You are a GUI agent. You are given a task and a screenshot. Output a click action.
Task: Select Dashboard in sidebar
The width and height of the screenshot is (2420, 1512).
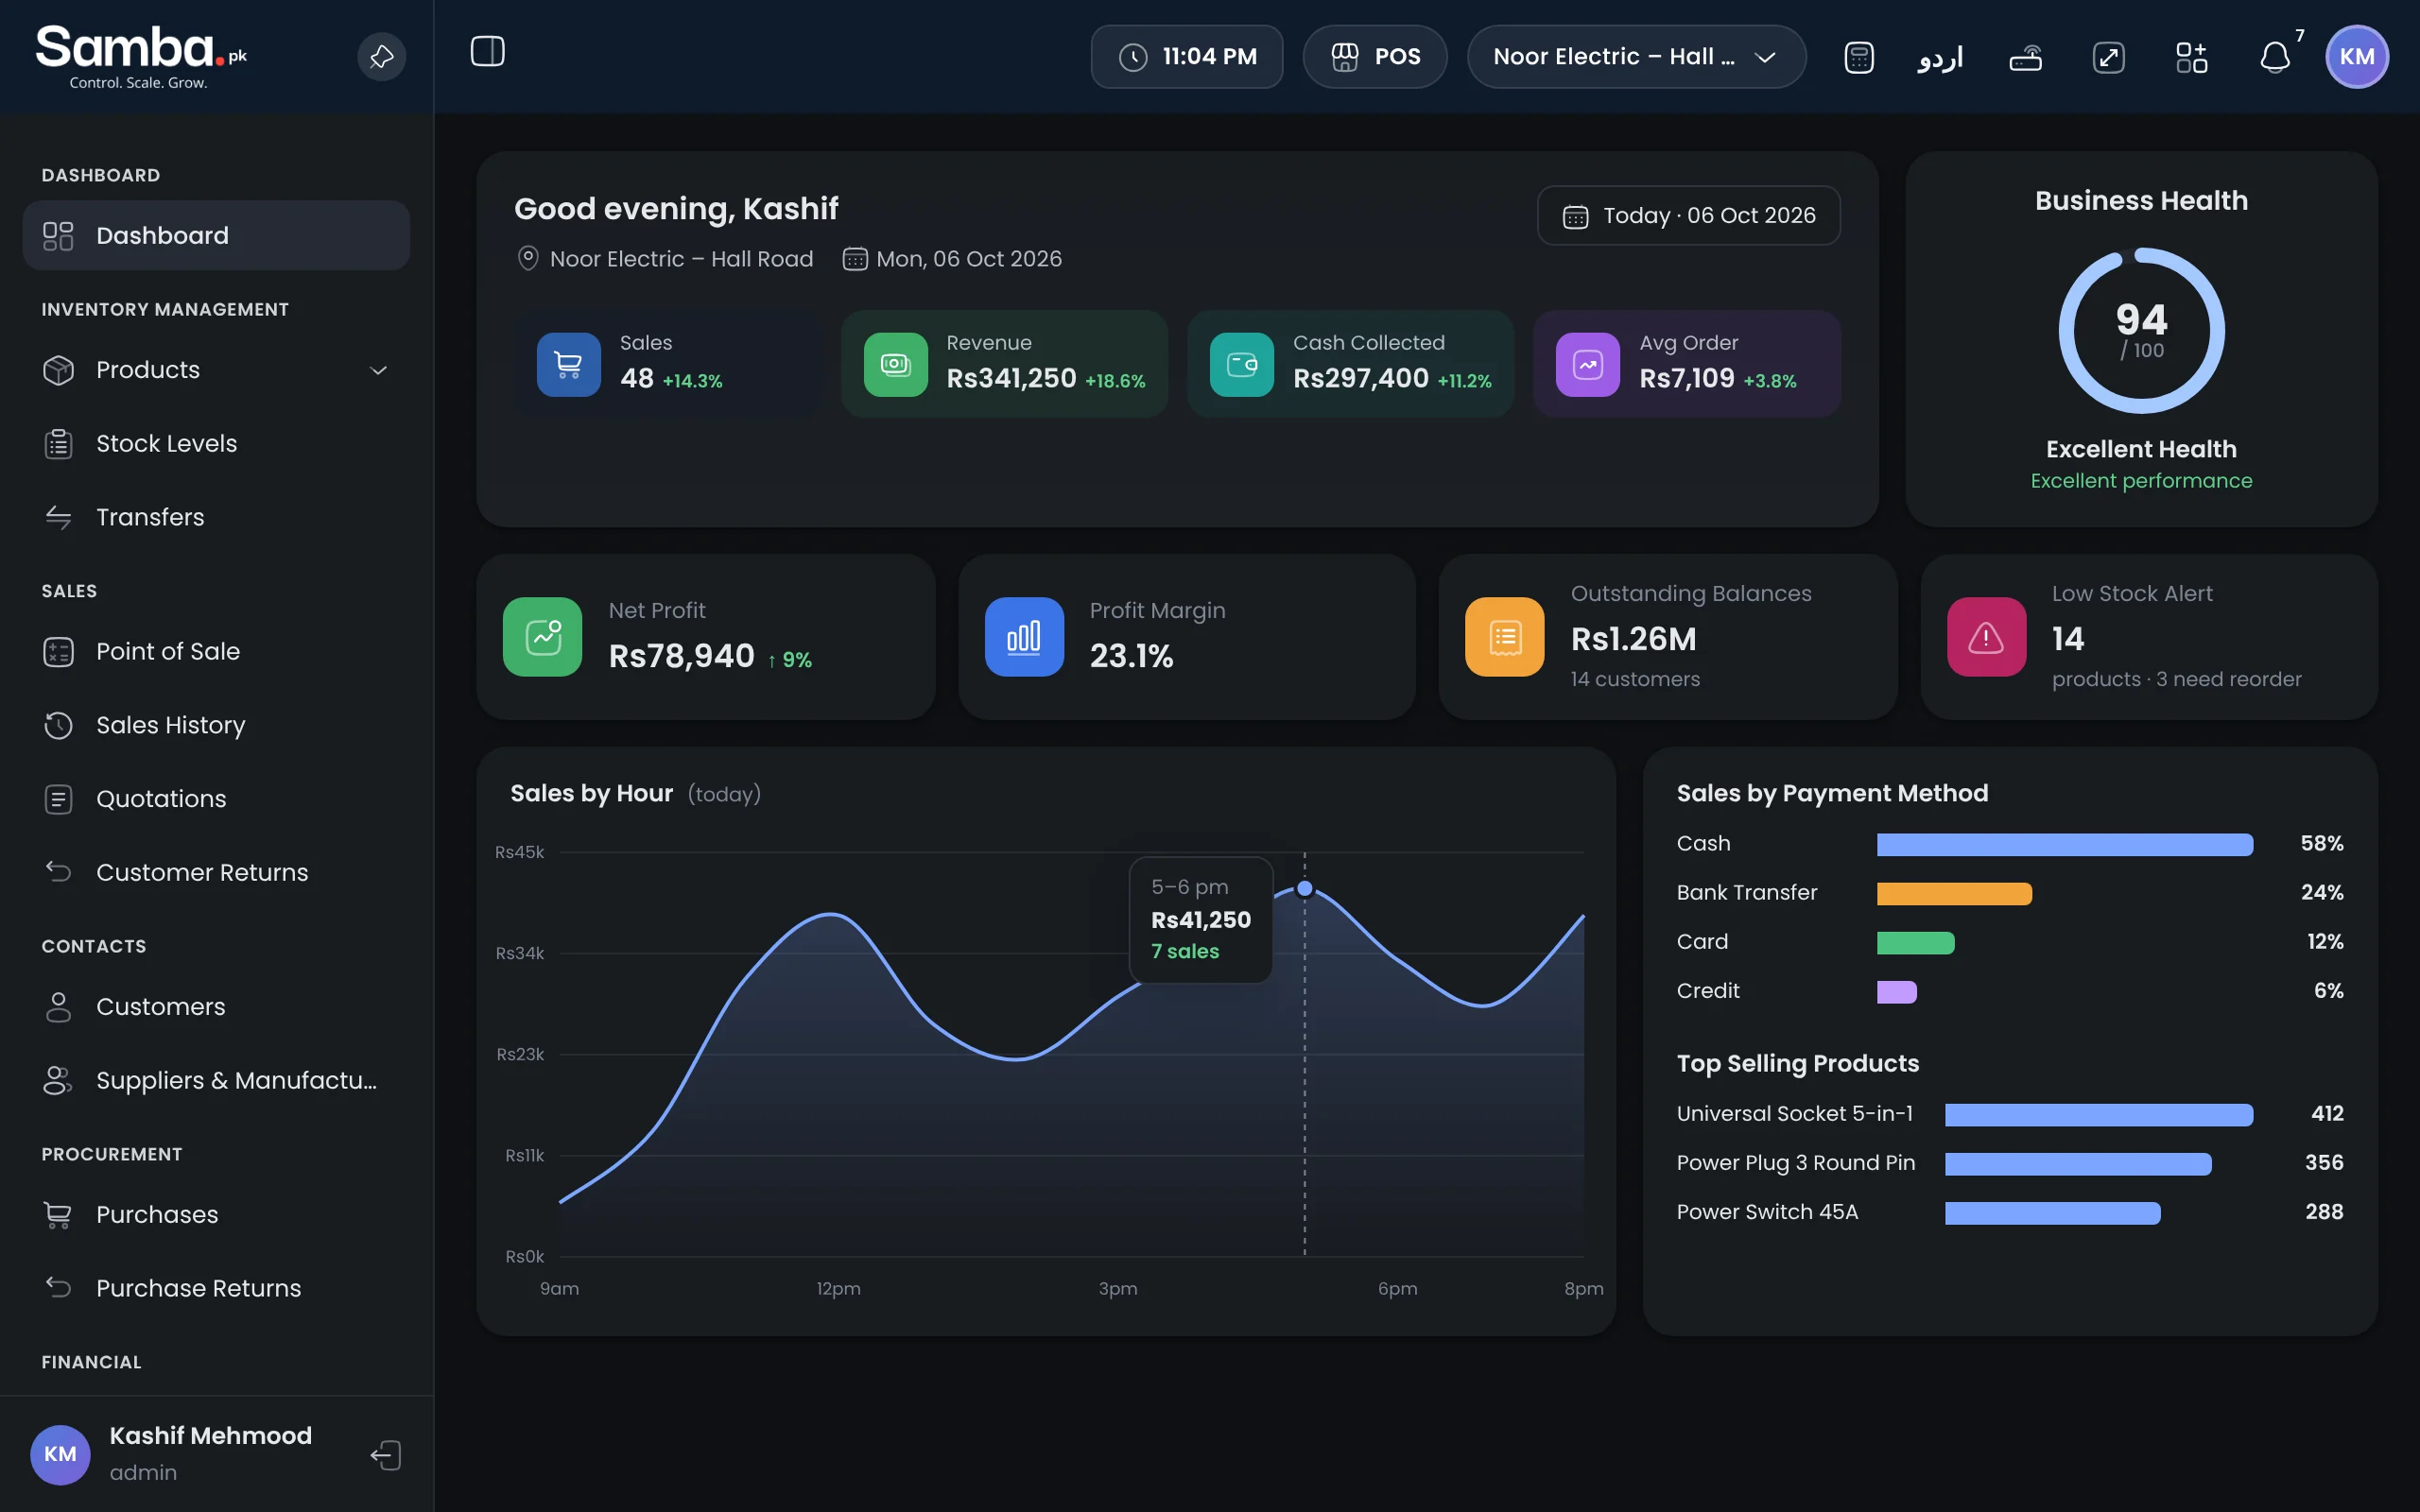pos(216,235)
